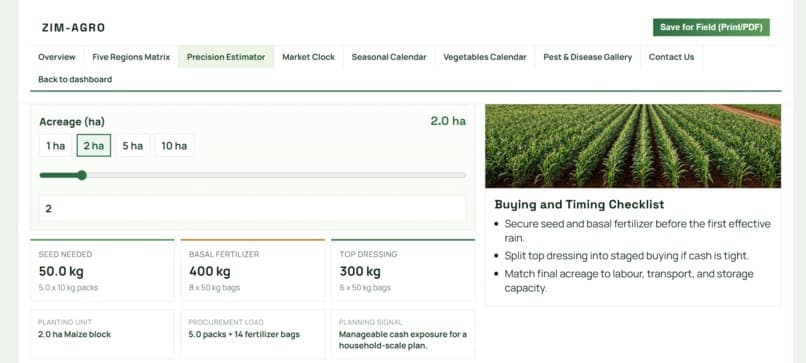Switch to Five Regions Matrix tab

[131, 57]
